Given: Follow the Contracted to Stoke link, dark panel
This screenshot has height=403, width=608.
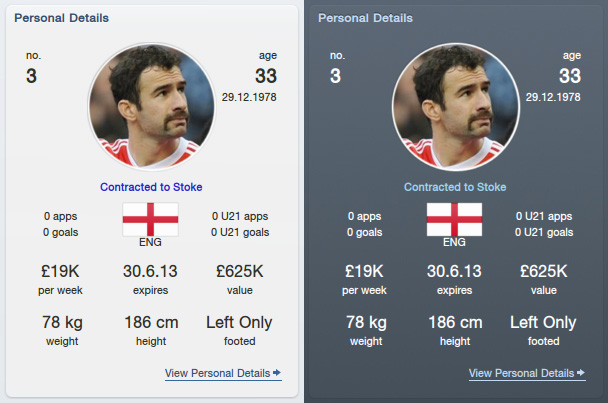Looking at the screenshot, I should click(x=455, y=187).
